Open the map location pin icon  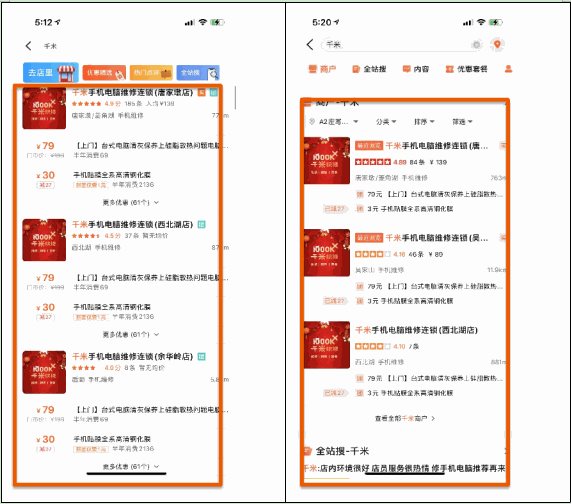tap(497, 45)
